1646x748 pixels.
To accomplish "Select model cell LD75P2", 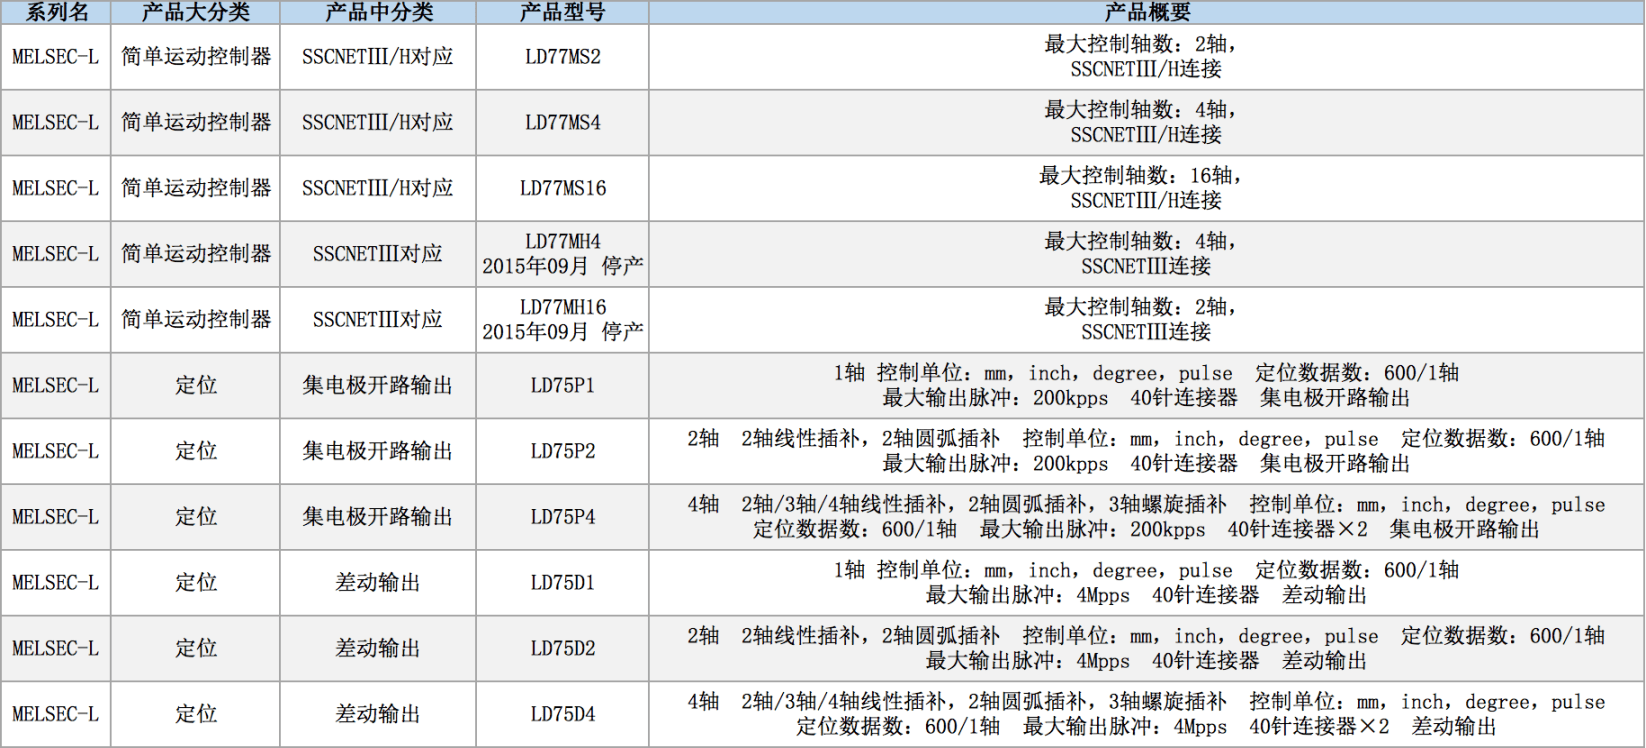I will [563, 451].
